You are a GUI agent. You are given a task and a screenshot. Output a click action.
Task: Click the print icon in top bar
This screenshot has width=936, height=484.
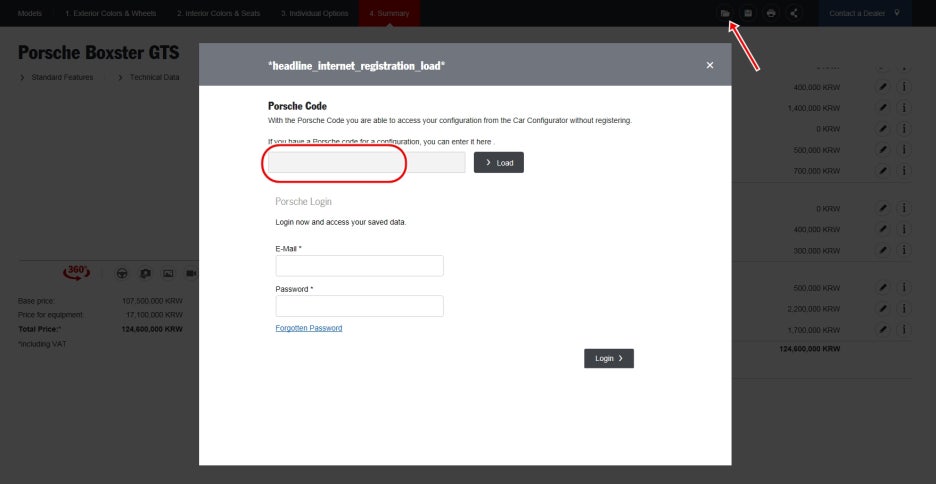click(771, 13)
